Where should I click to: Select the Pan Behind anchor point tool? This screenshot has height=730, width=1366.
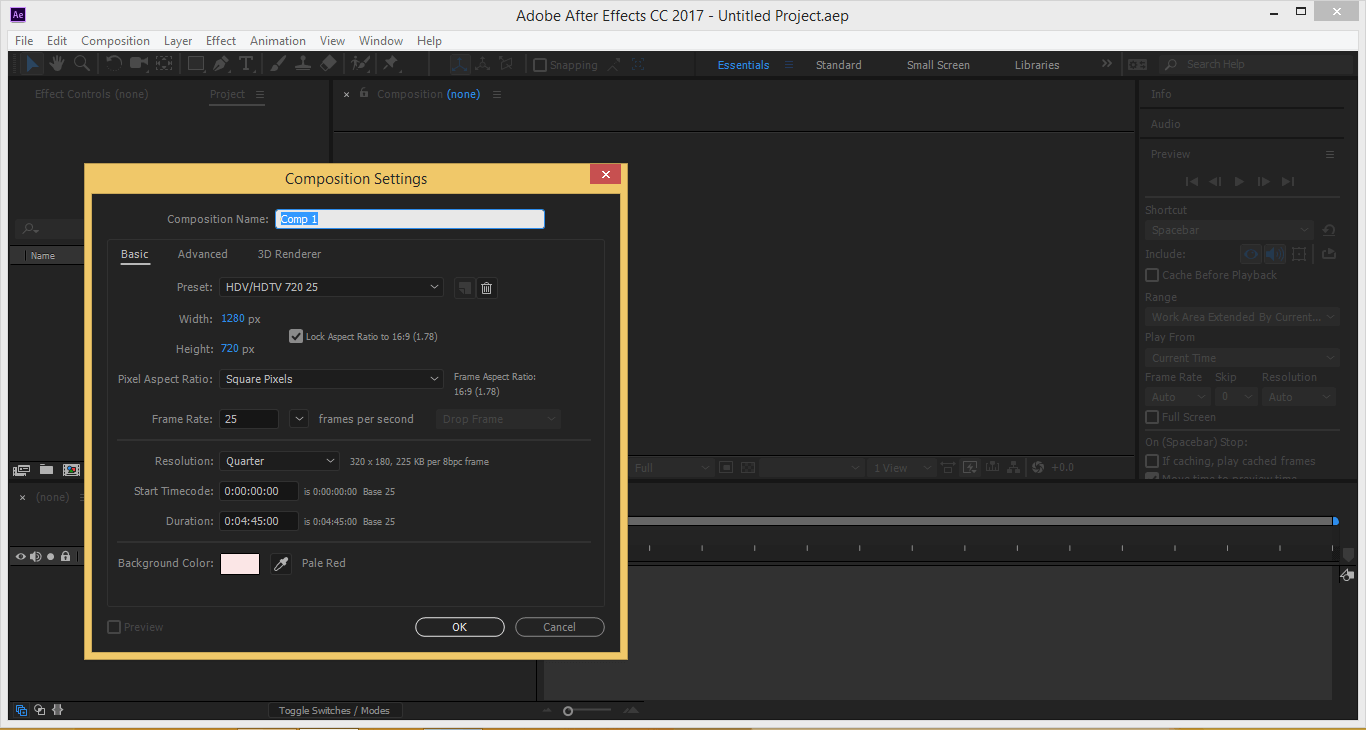point(164,64)
